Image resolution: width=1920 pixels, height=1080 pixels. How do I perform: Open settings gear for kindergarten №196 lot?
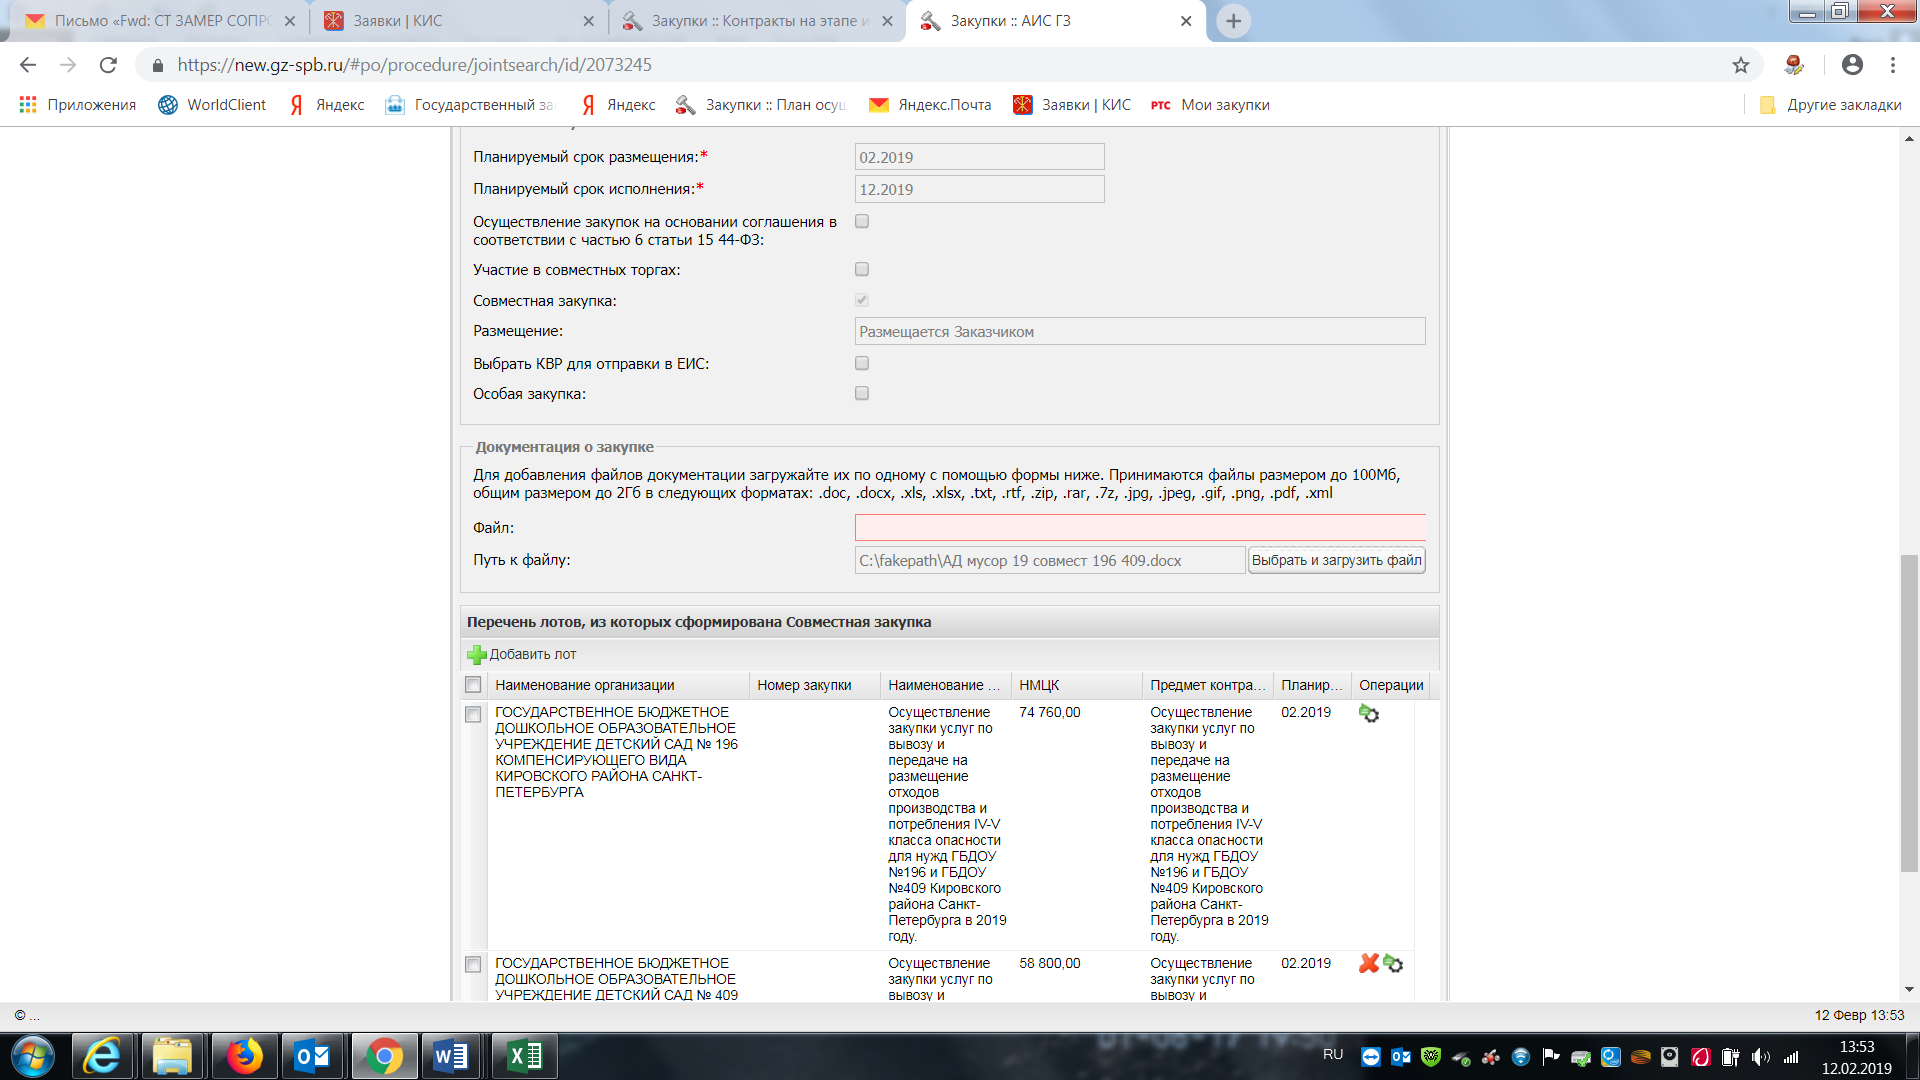pos(1369,714)
